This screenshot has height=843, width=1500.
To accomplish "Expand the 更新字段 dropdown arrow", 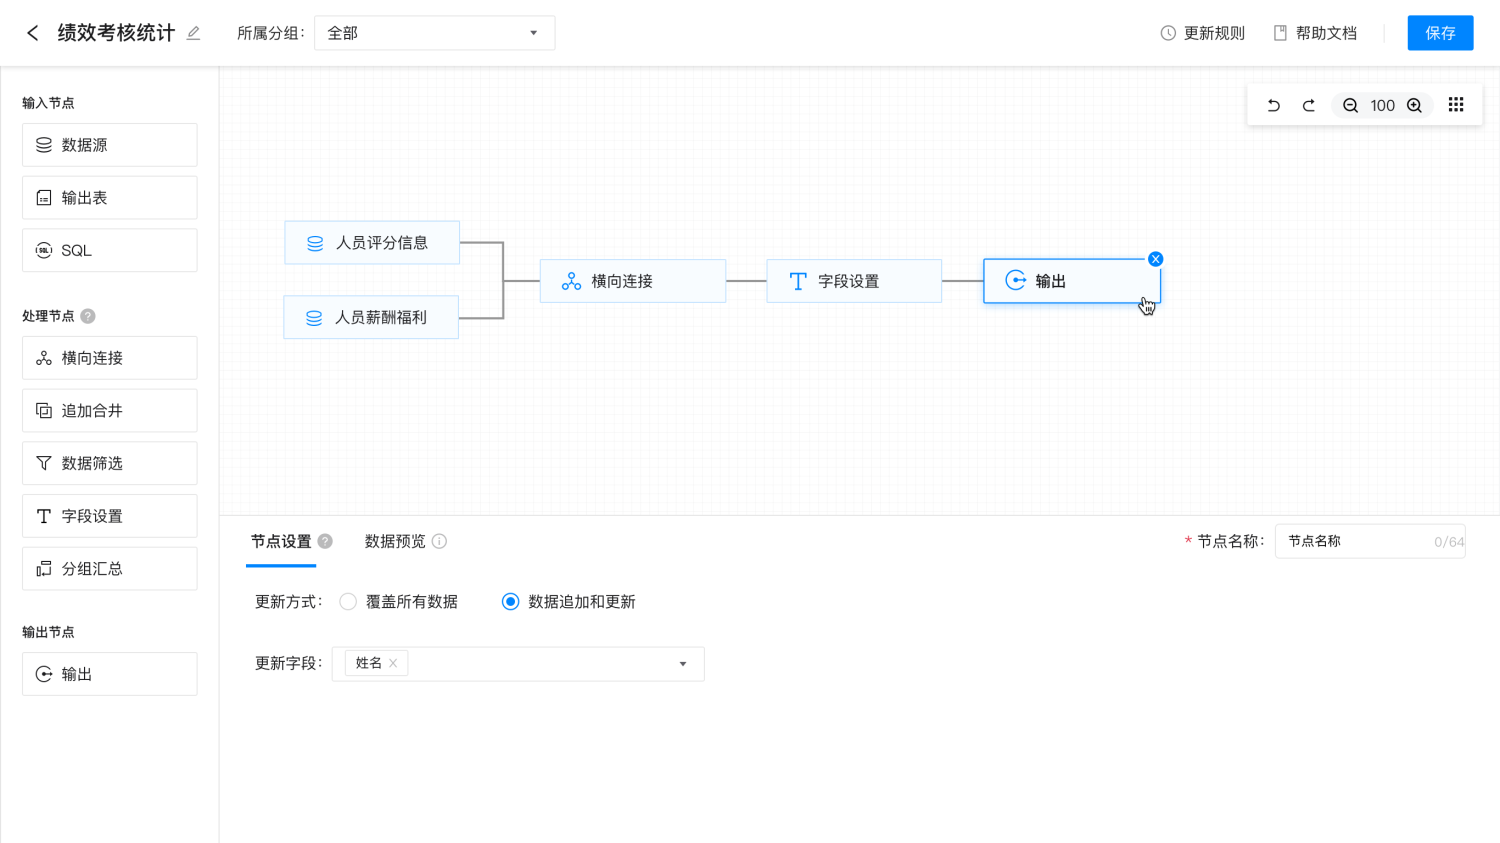I will (x=683, y=664).
